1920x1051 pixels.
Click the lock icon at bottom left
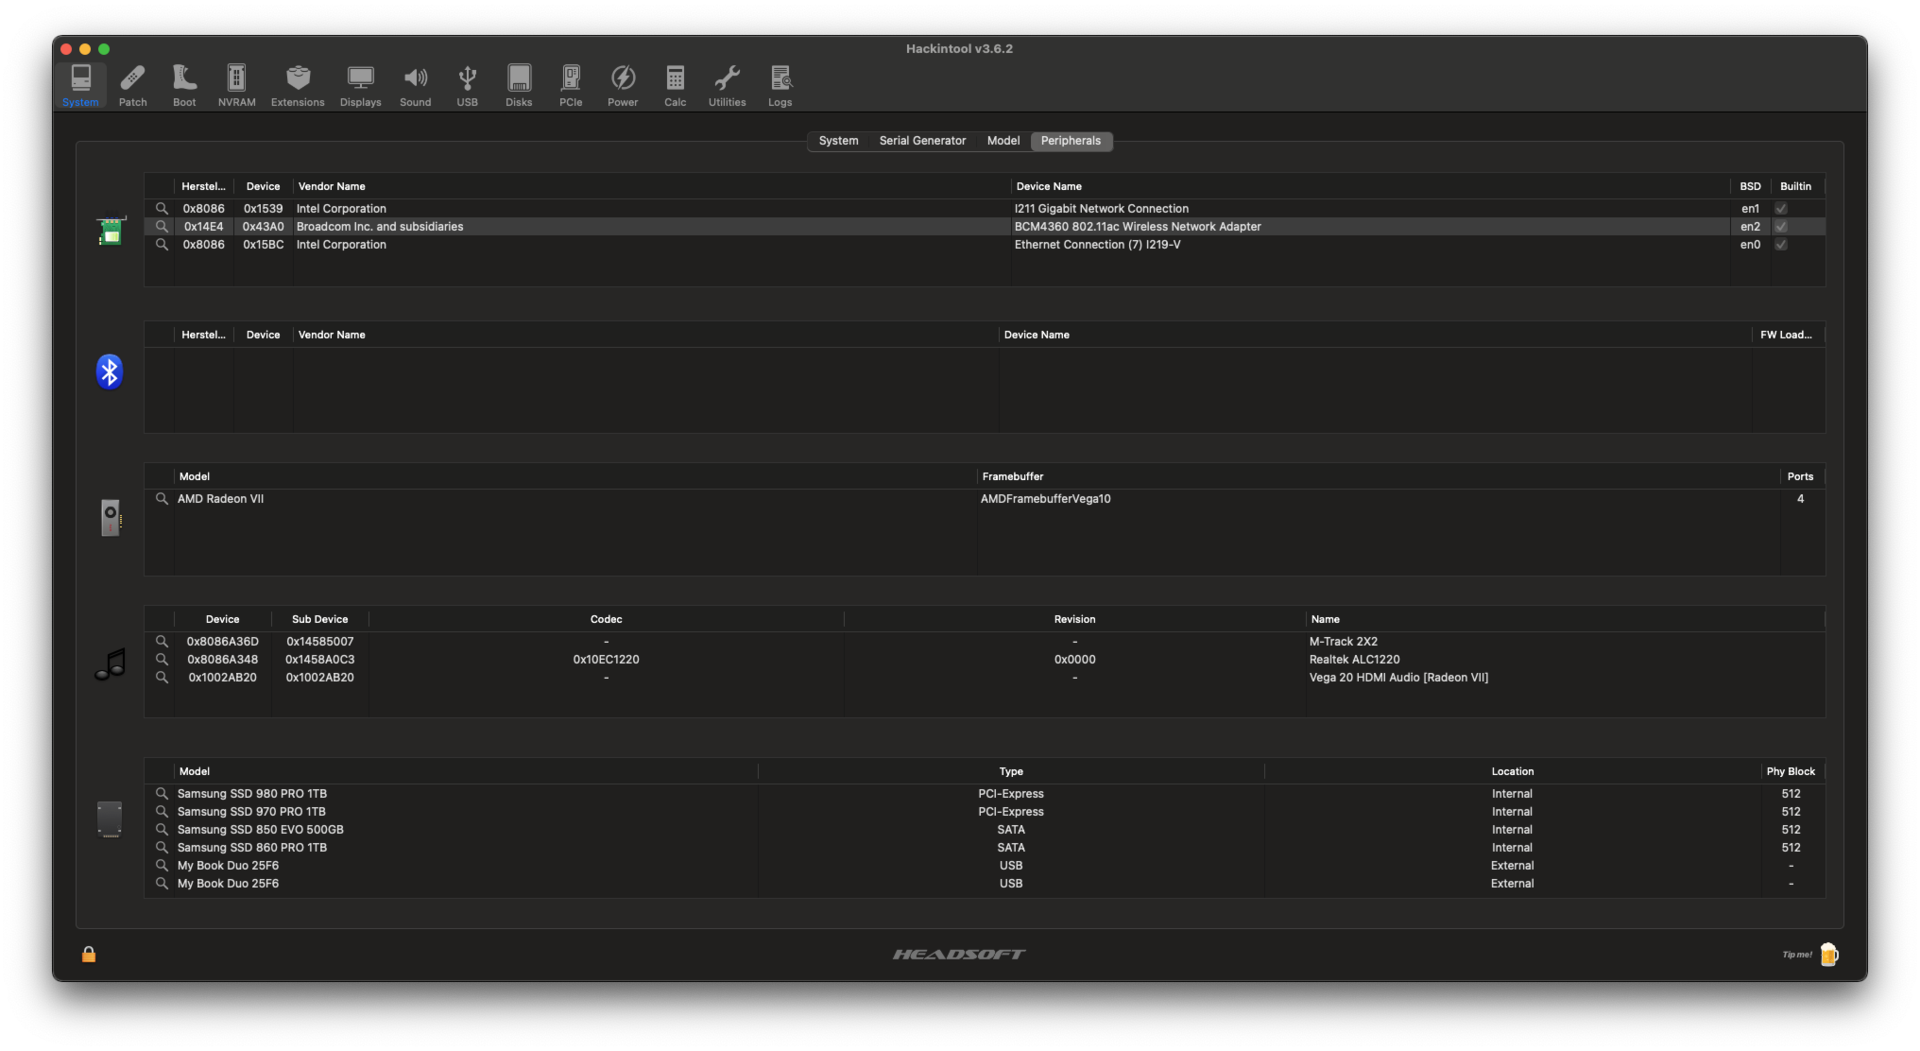coord(89,954)
